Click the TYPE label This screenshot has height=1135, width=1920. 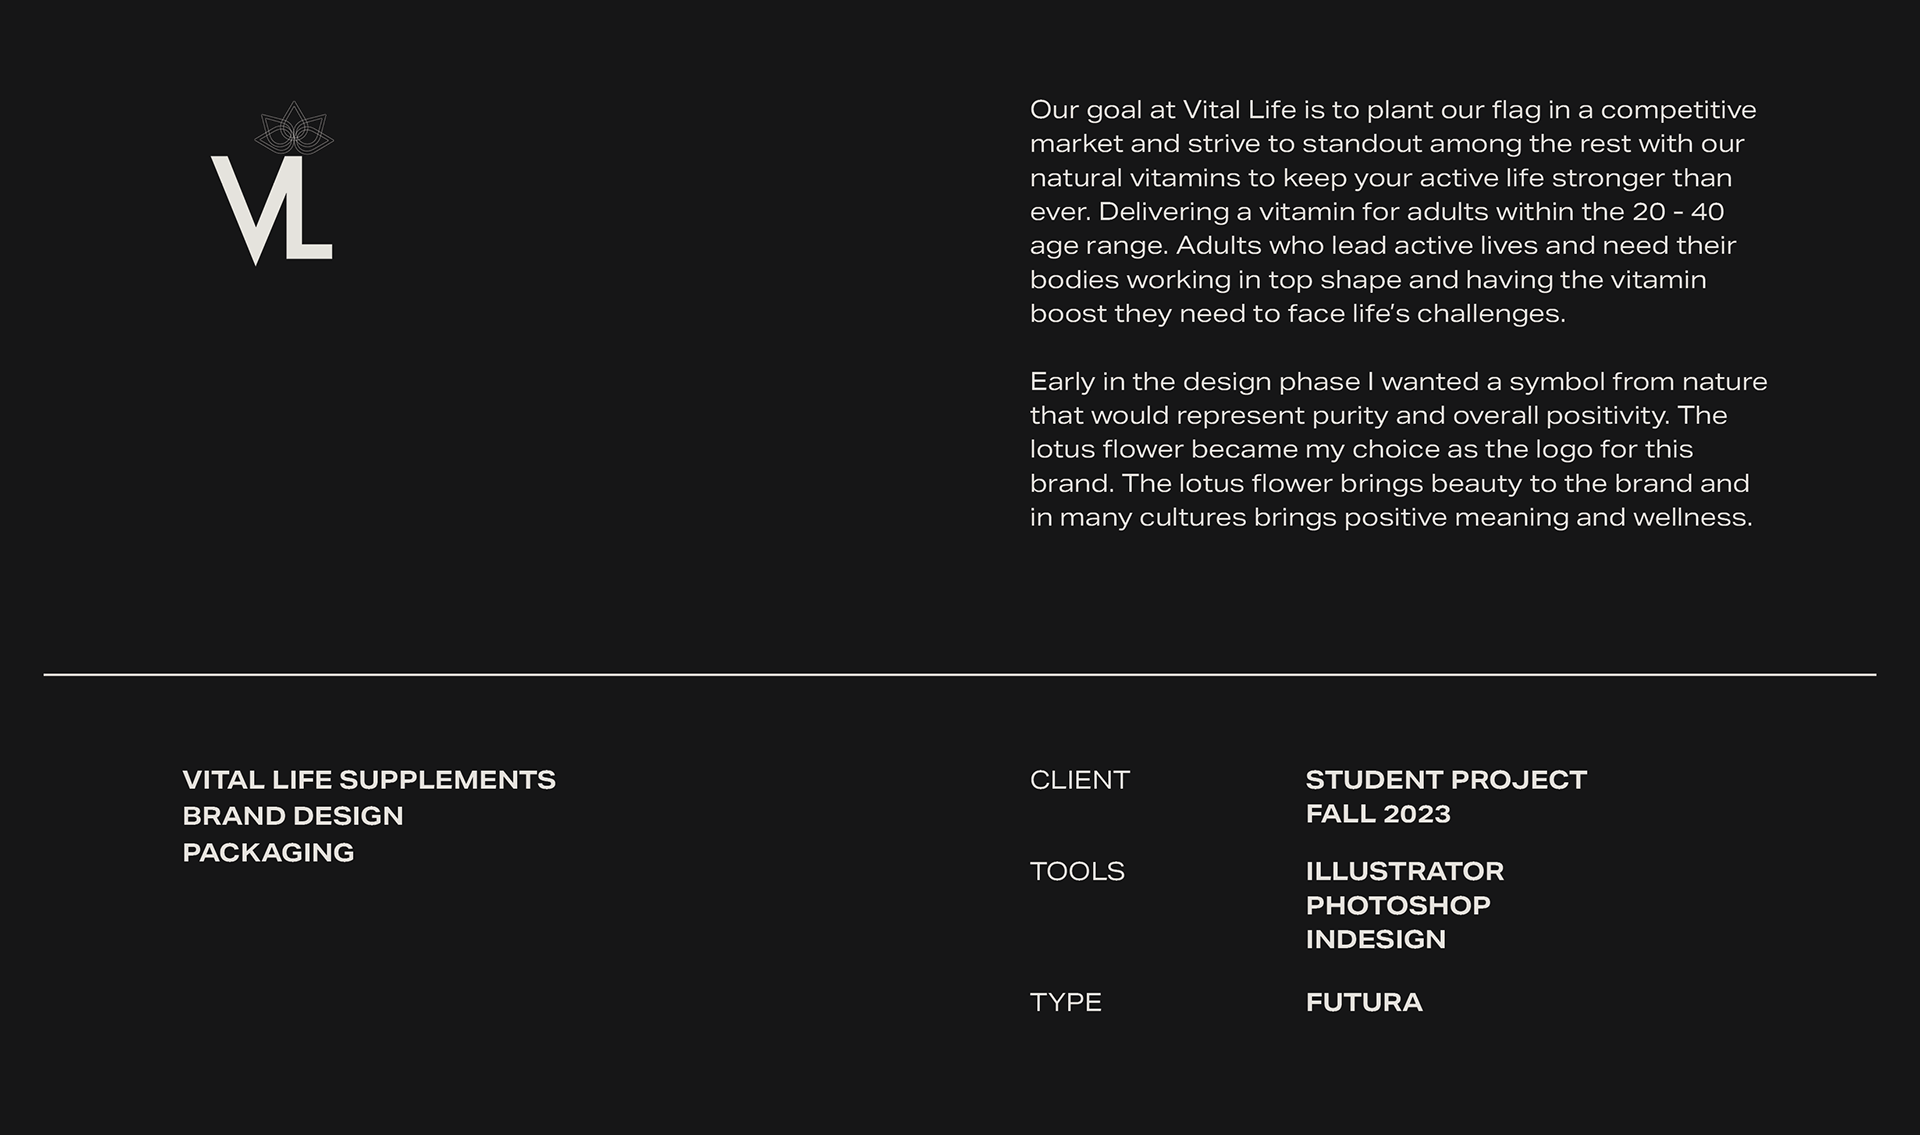[1065, 1002]
